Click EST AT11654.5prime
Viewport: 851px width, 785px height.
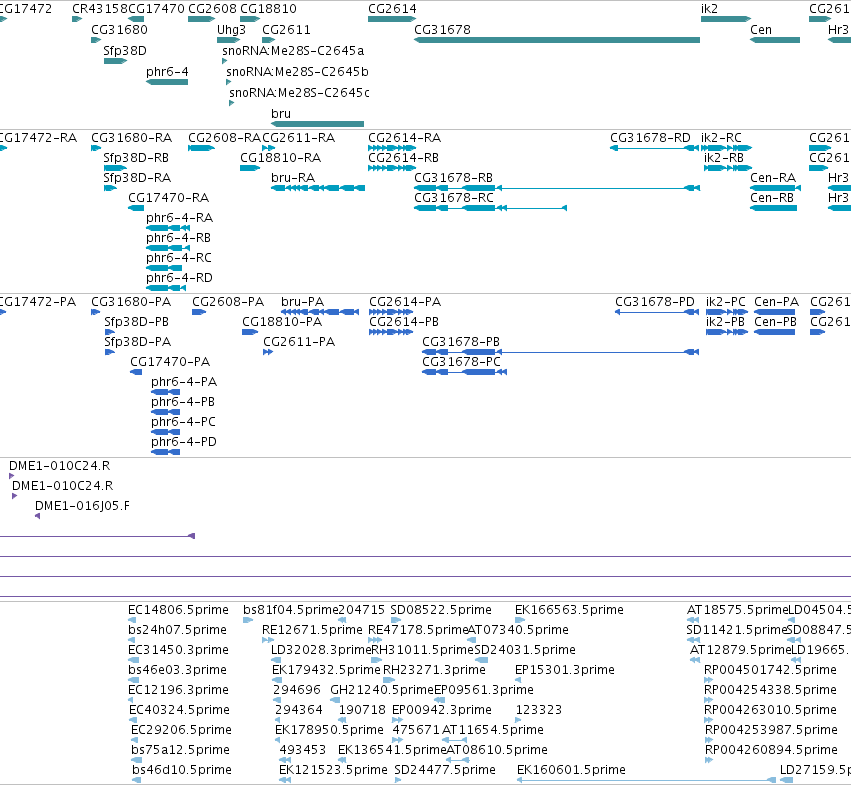[x=455, y=740]
